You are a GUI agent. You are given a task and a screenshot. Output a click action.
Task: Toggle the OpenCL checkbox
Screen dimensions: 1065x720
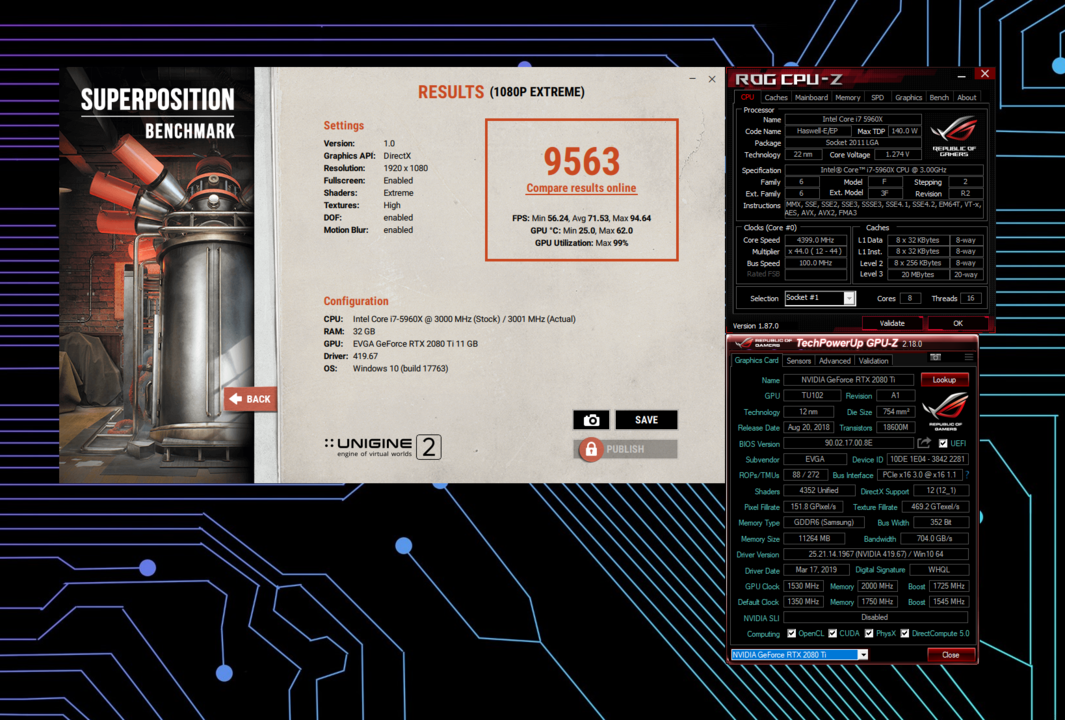[x=791, y=634]
